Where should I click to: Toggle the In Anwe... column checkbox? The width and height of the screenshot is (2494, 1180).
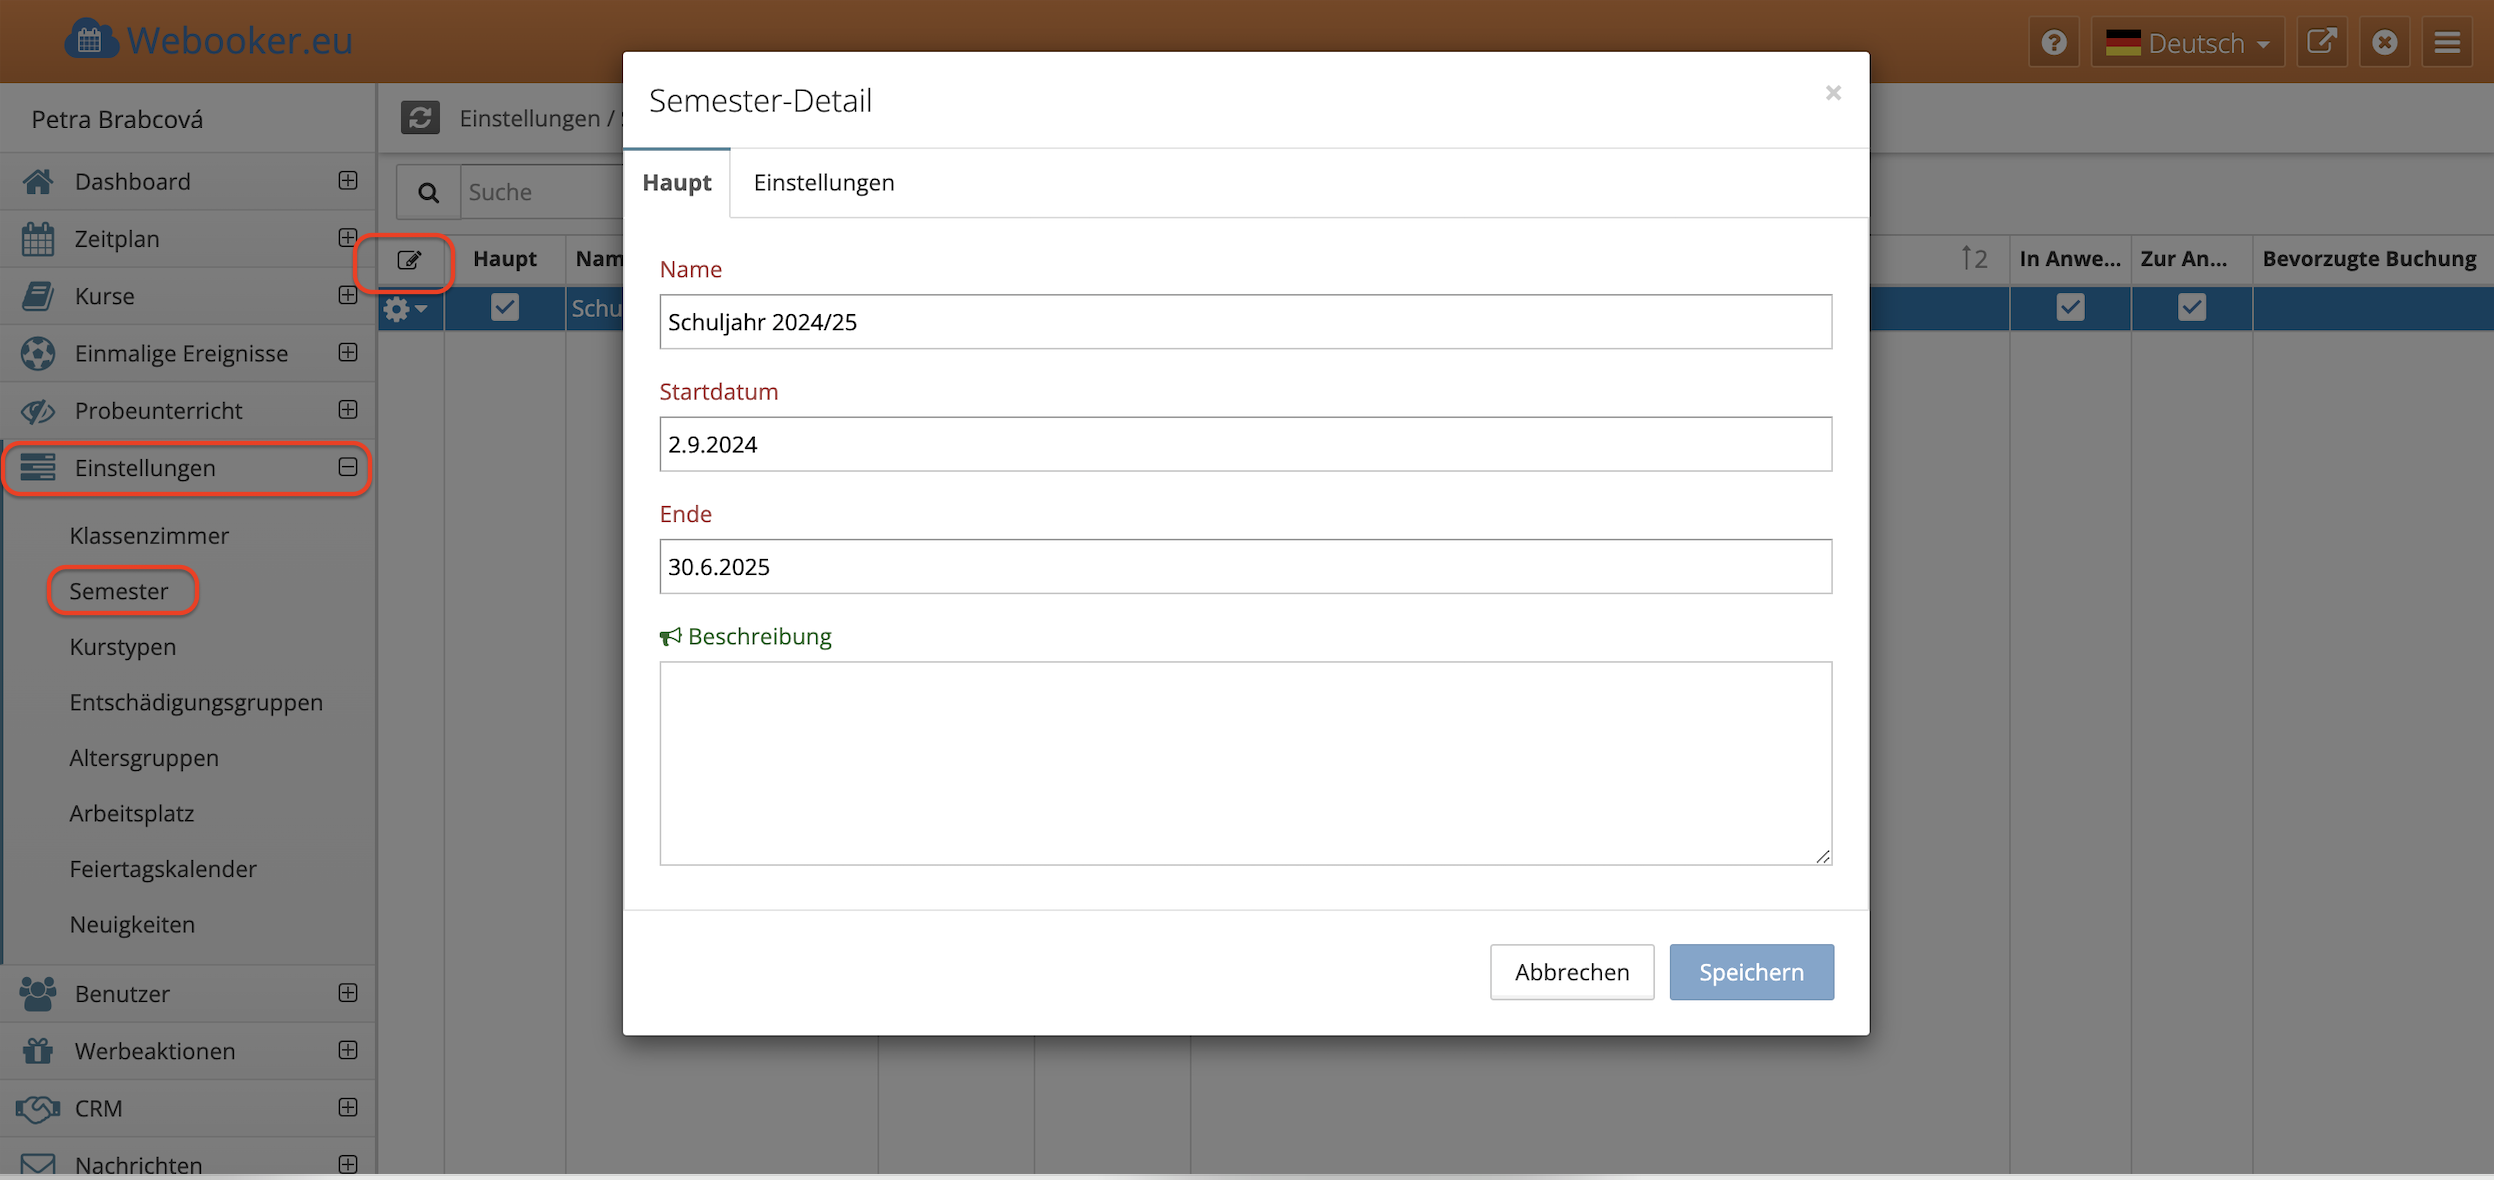[x=2070, y=307]
